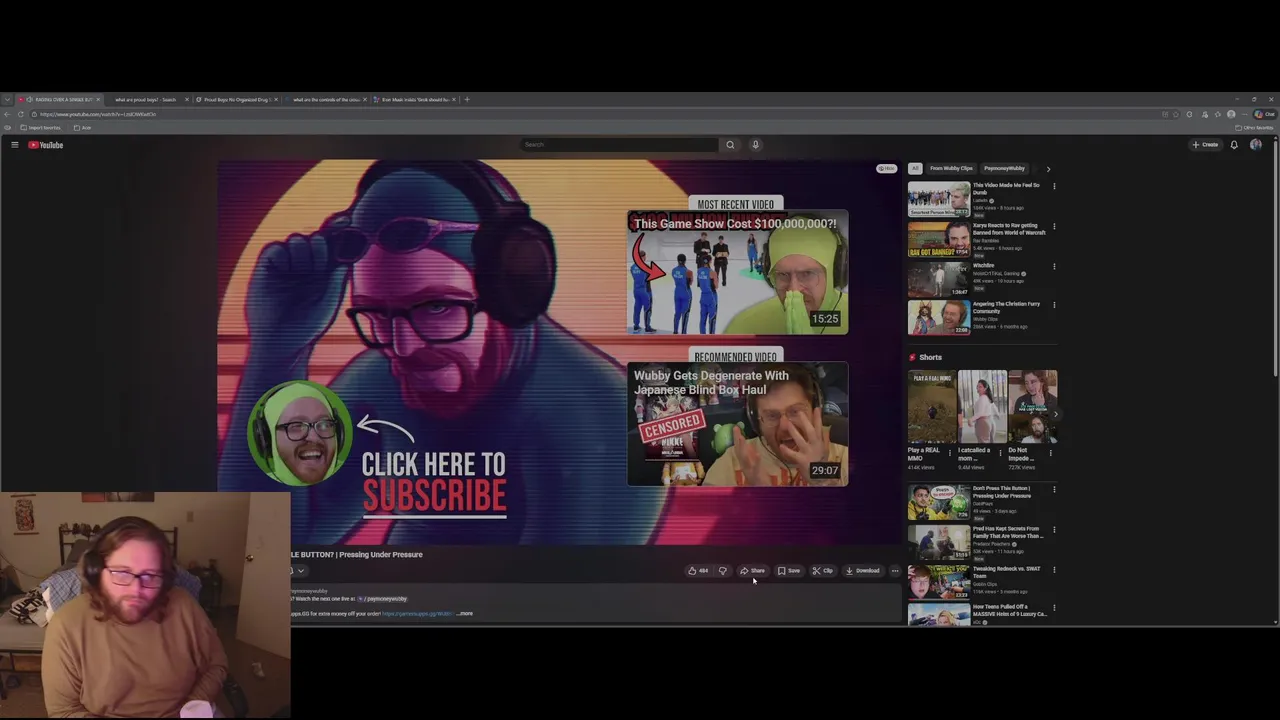Image resolution: width=1280 pixels, height=720 pixels.
Task: Open YouTube notifications bell
Action: [1234, 145]
